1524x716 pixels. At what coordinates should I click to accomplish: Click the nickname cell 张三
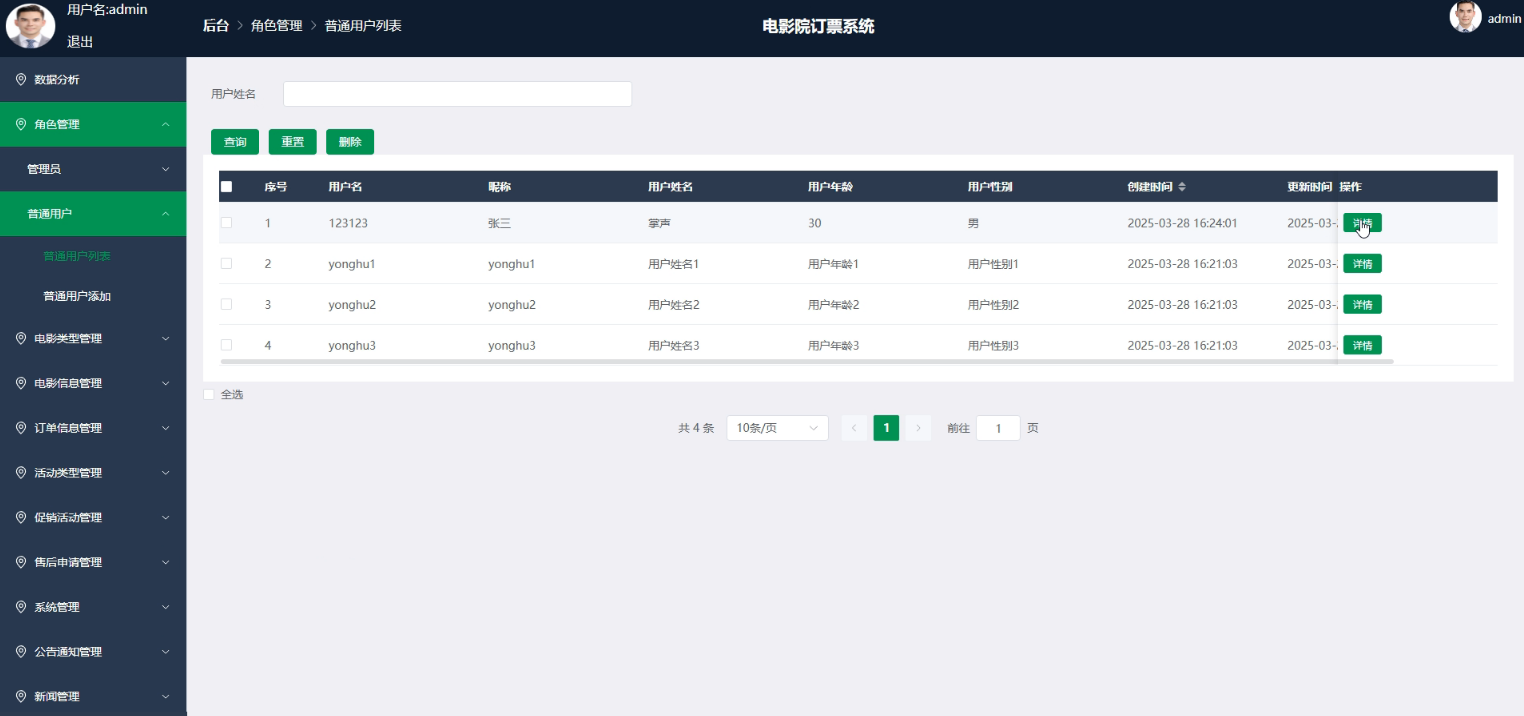tap(499, 223)
